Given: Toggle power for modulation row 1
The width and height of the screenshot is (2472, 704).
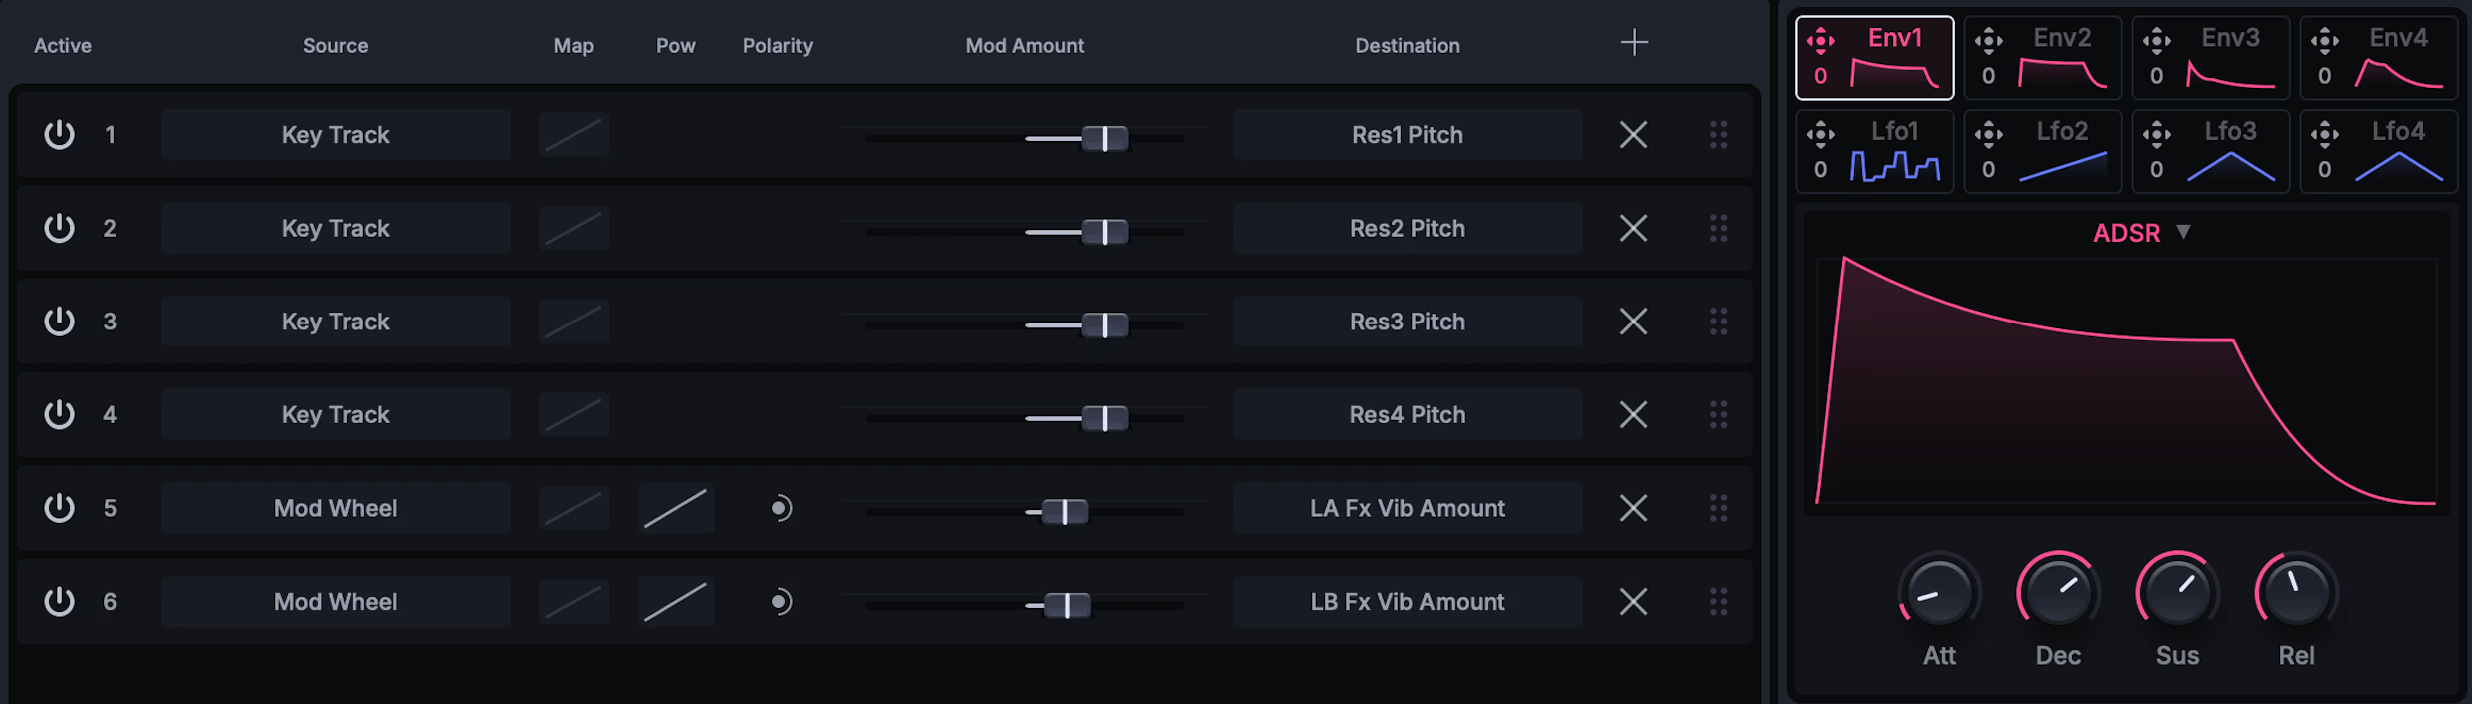Looking at the screenshot, I should pyautogui.click(x=60, y=134).
